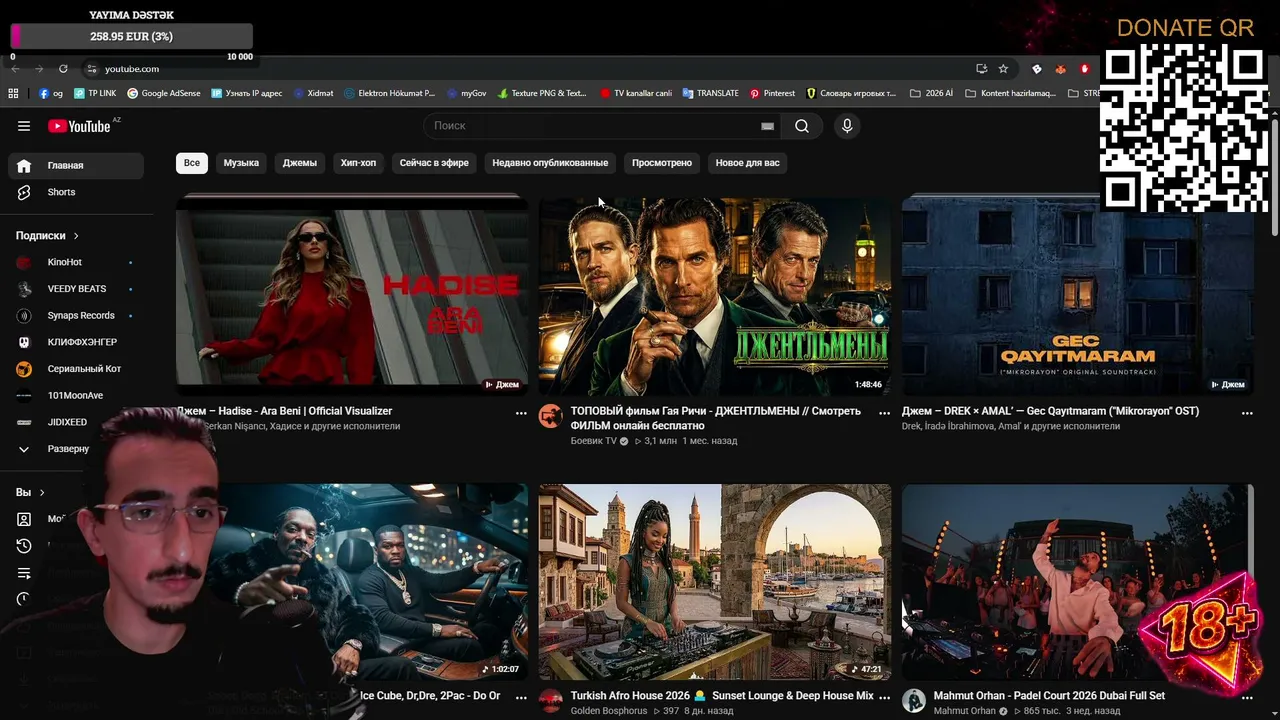Open the VEEDY BEATS channel subscription
Image resolution: width=1280 pixels, height=720 pixels.
[x=76, y=289]
